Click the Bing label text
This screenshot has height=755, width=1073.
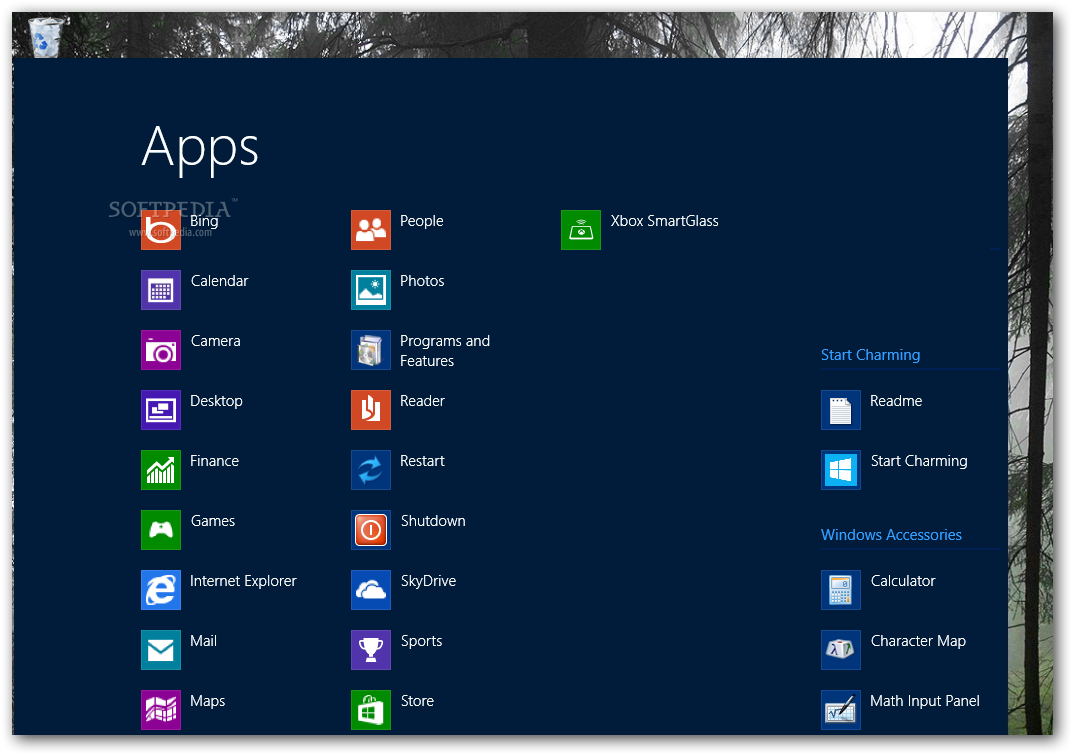click(204, 221)
